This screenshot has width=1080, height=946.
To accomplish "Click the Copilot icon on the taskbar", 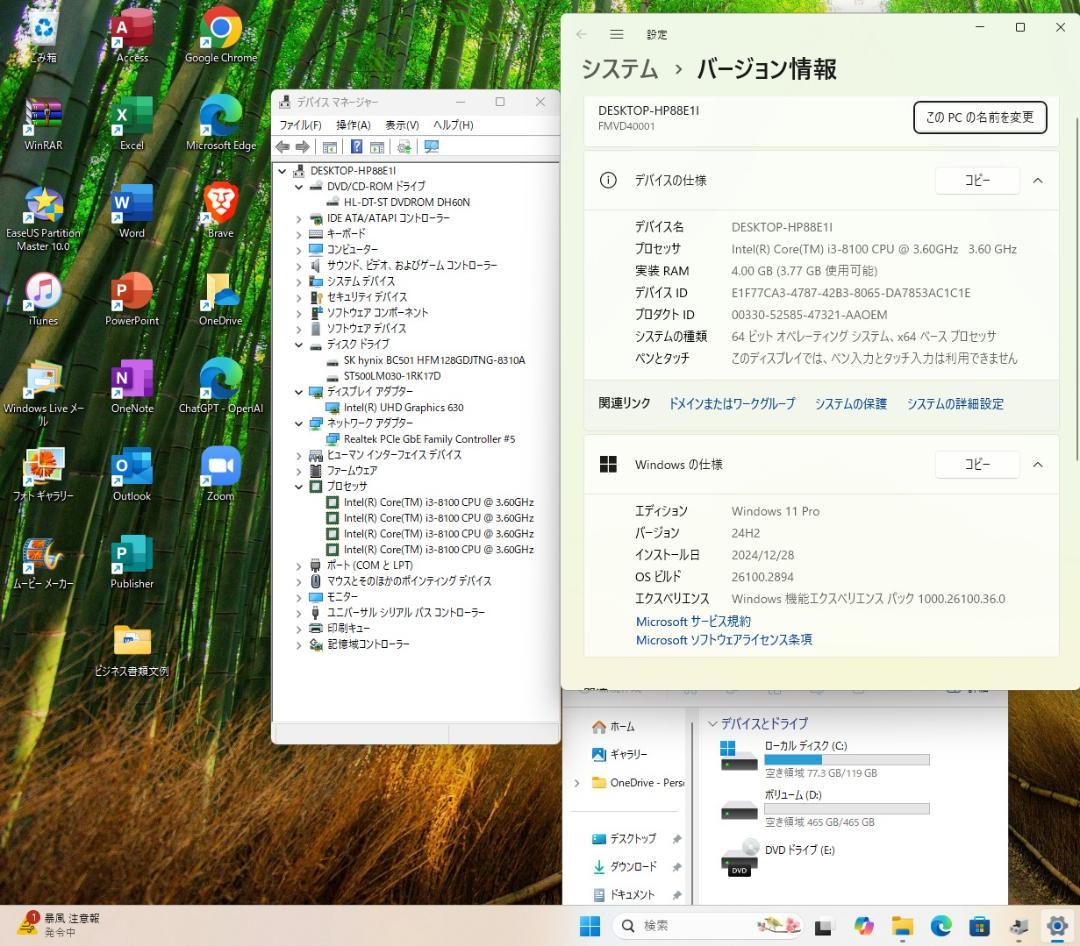I will (863, 926).
